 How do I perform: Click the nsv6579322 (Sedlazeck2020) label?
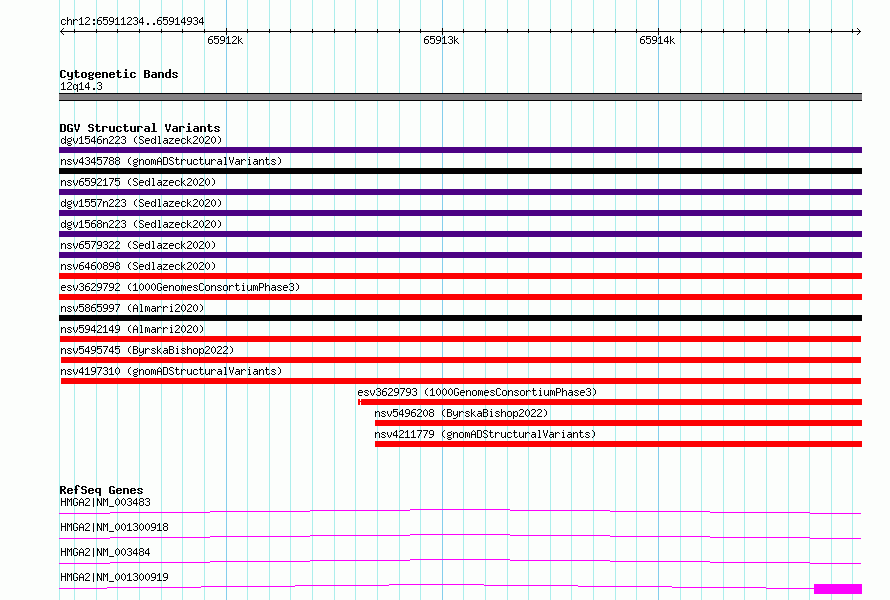pos(138,245)
